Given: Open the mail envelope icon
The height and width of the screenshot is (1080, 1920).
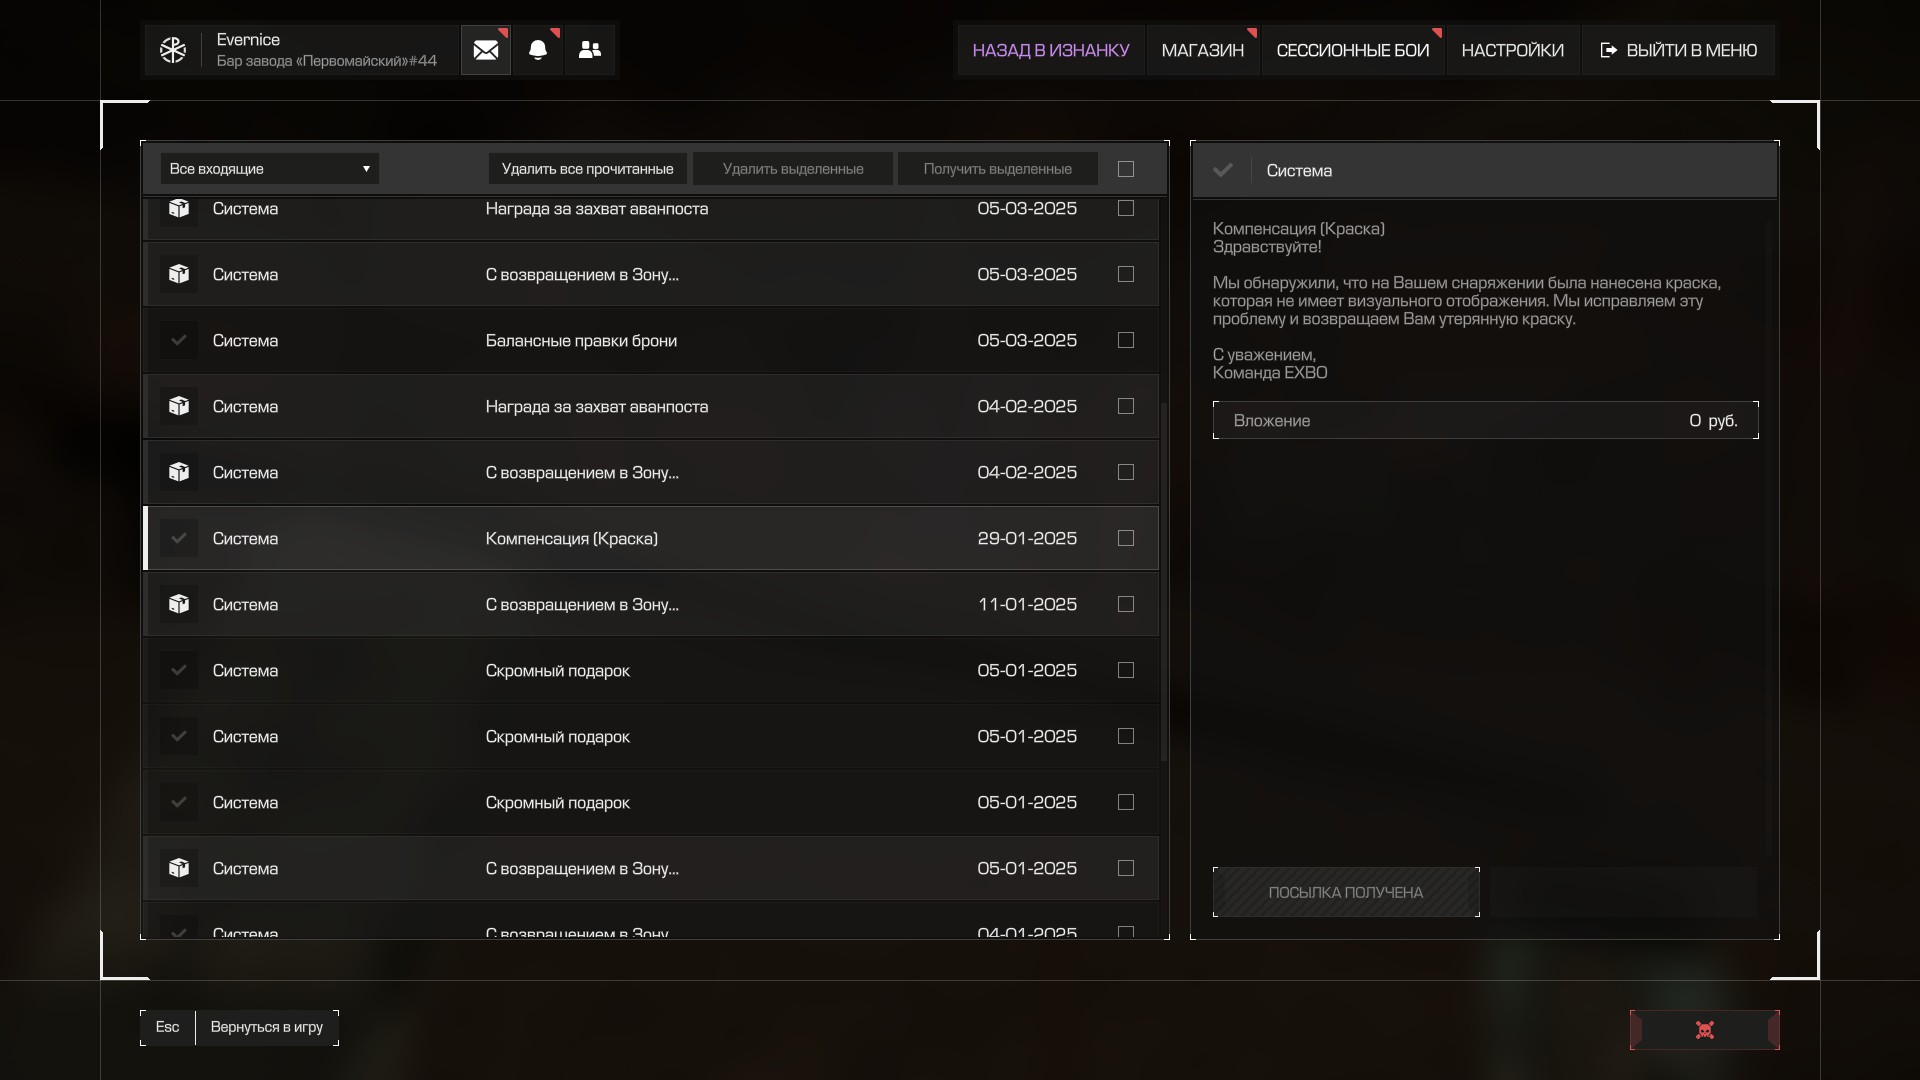Looking at the screenshot, I should (486, 50).
